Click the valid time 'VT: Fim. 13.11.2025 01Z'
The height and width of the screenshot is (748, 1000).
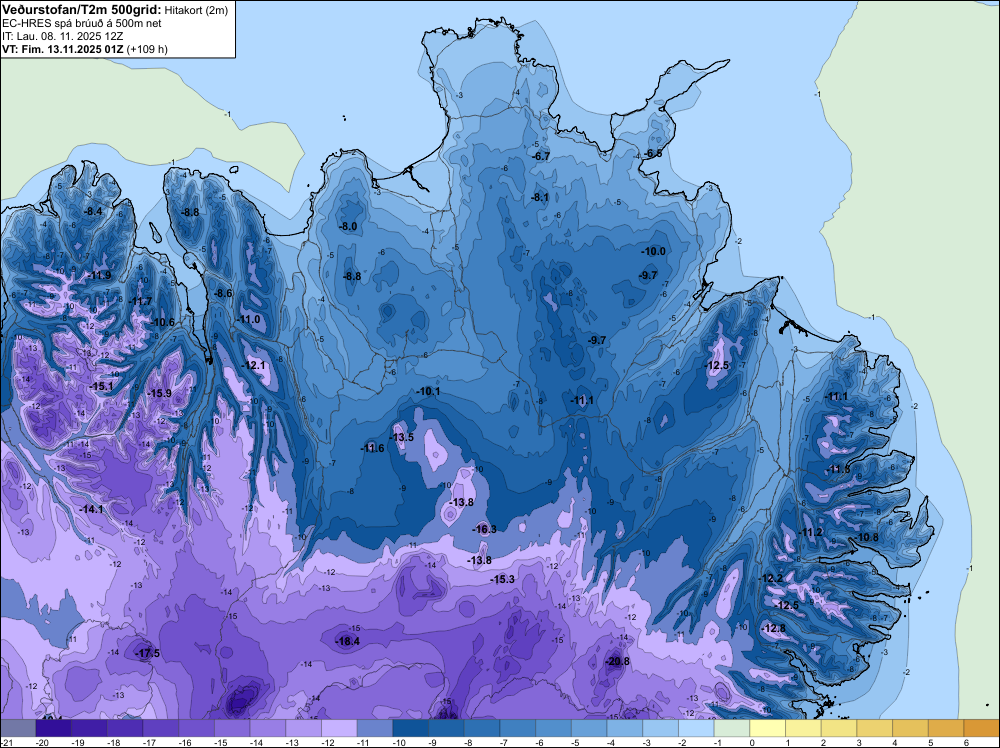pos(63,49)
